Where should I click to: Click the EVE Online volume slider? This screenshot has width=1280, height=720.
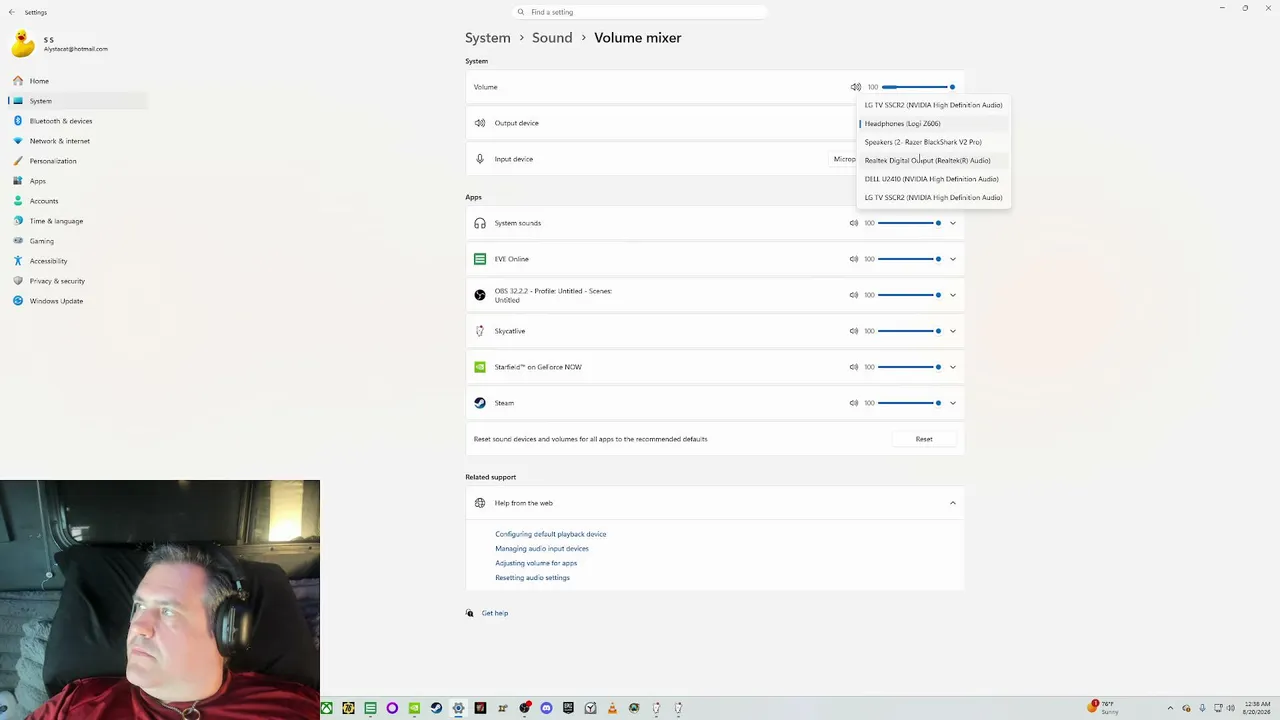click(909, 259)
